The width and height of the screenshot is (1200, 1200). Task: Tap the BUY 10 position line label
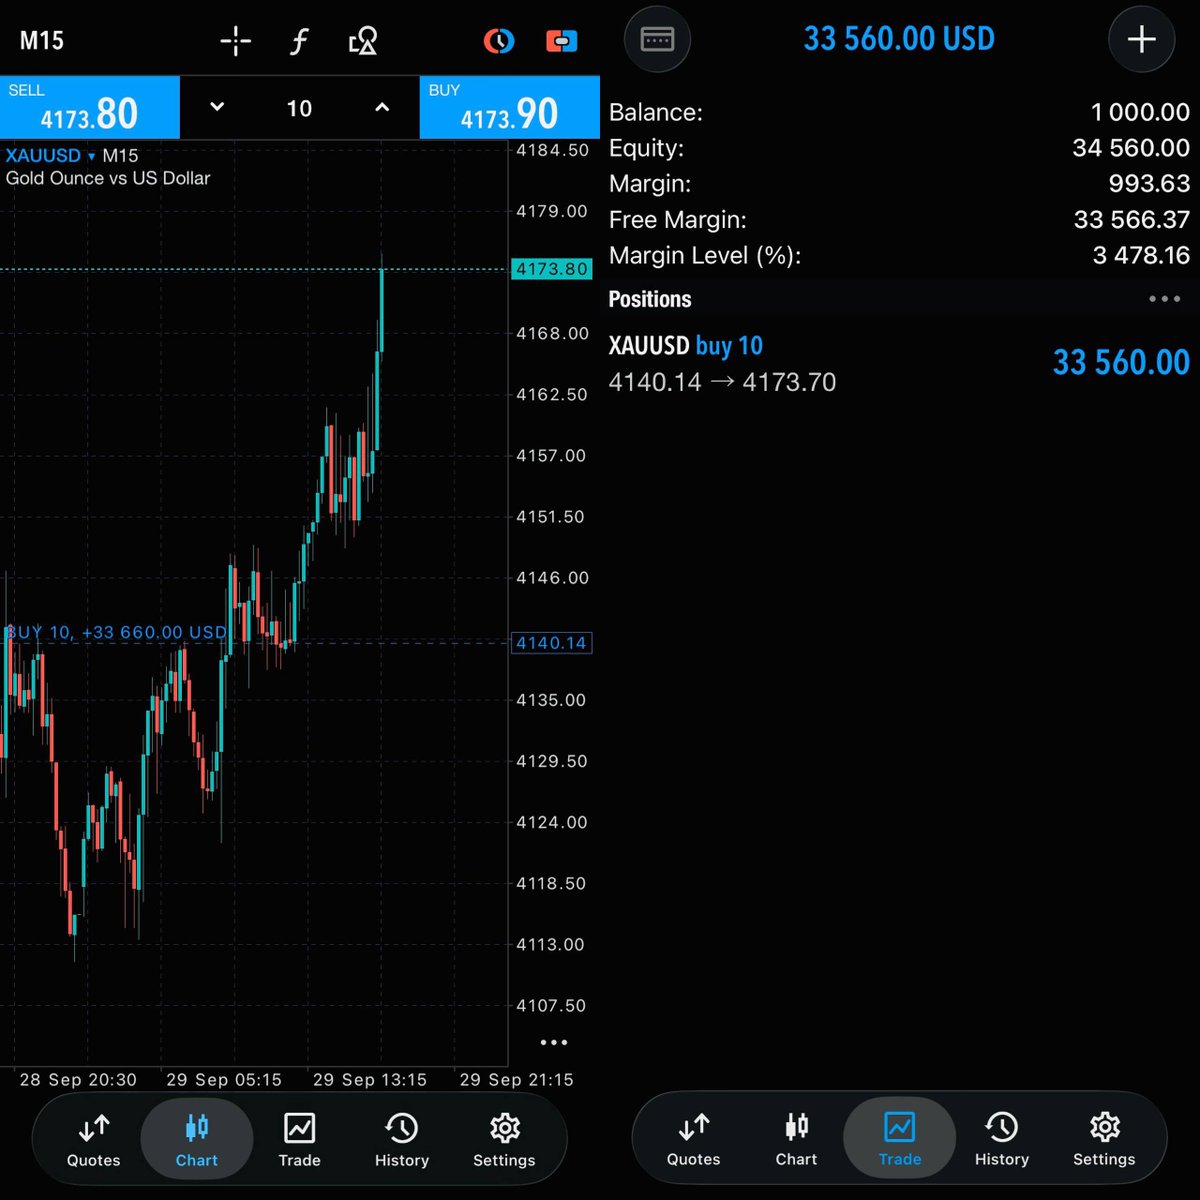pos(117,632)
